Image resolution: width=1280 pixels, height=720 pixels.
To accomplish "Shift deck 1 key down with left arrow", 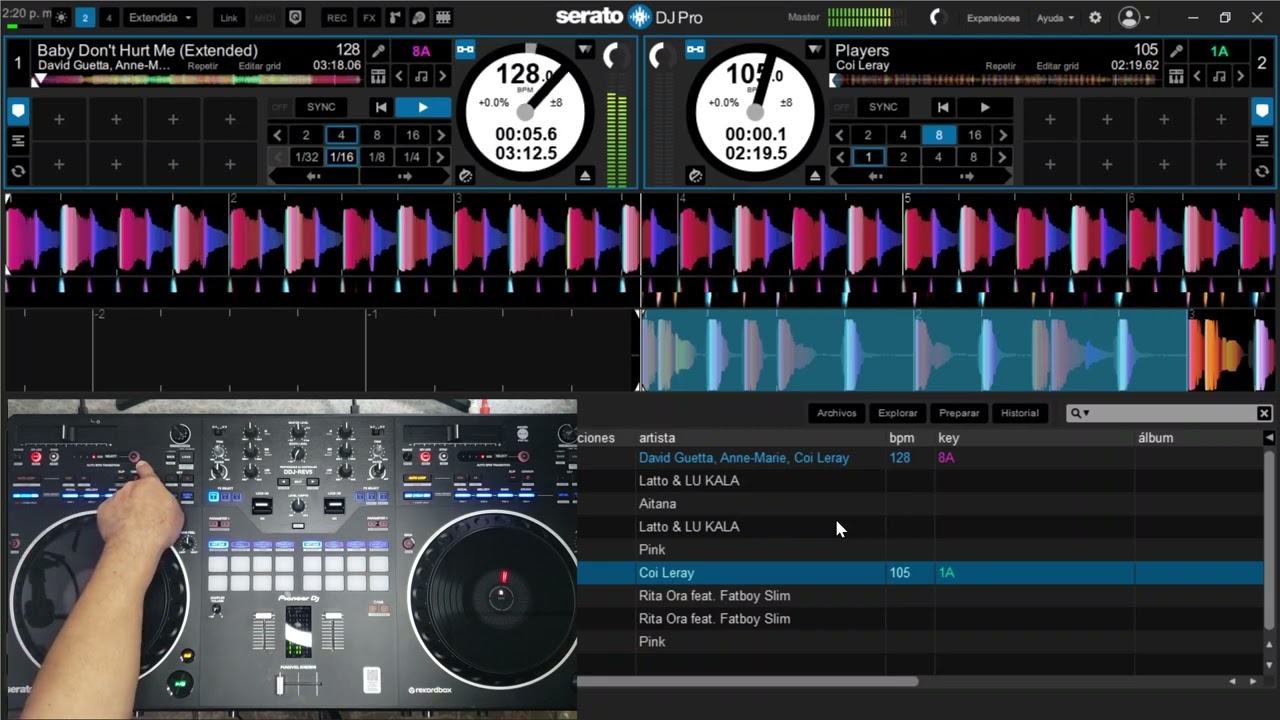I will pyautogui.click(x=399, y=76).
